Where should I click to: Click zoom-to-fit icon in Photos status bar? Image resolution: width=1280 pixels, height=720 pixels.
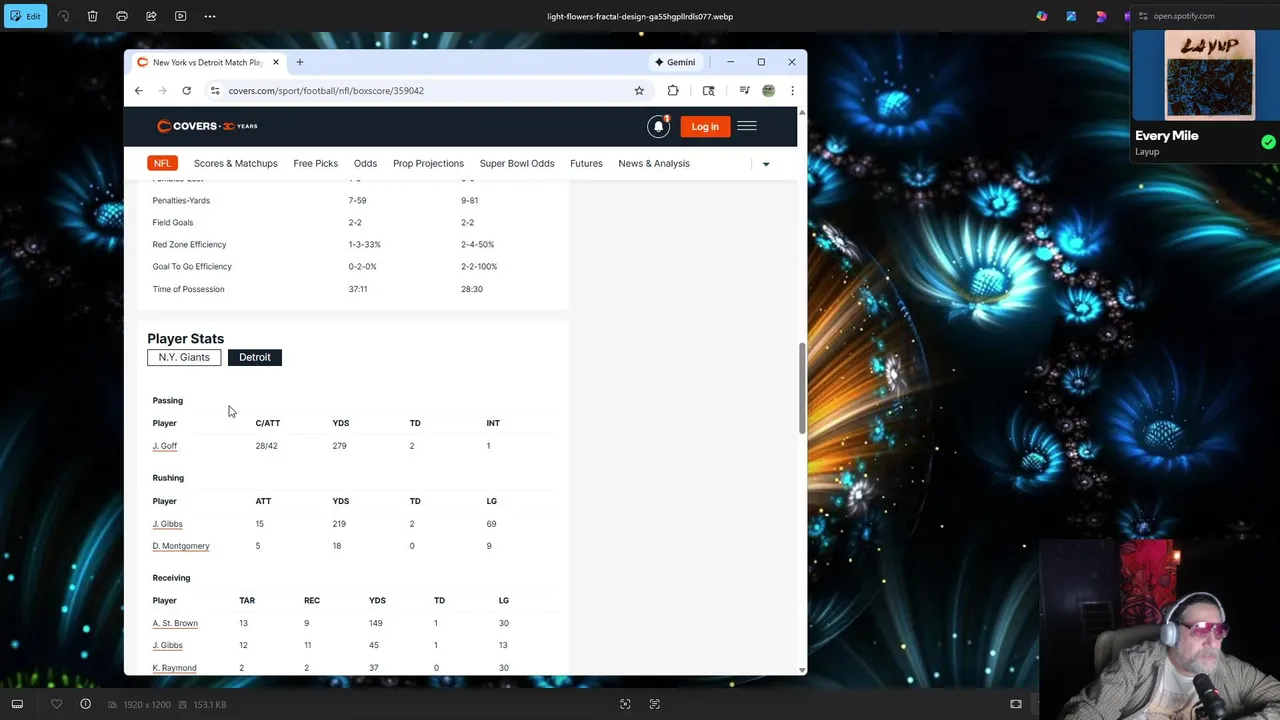(625, 704)
